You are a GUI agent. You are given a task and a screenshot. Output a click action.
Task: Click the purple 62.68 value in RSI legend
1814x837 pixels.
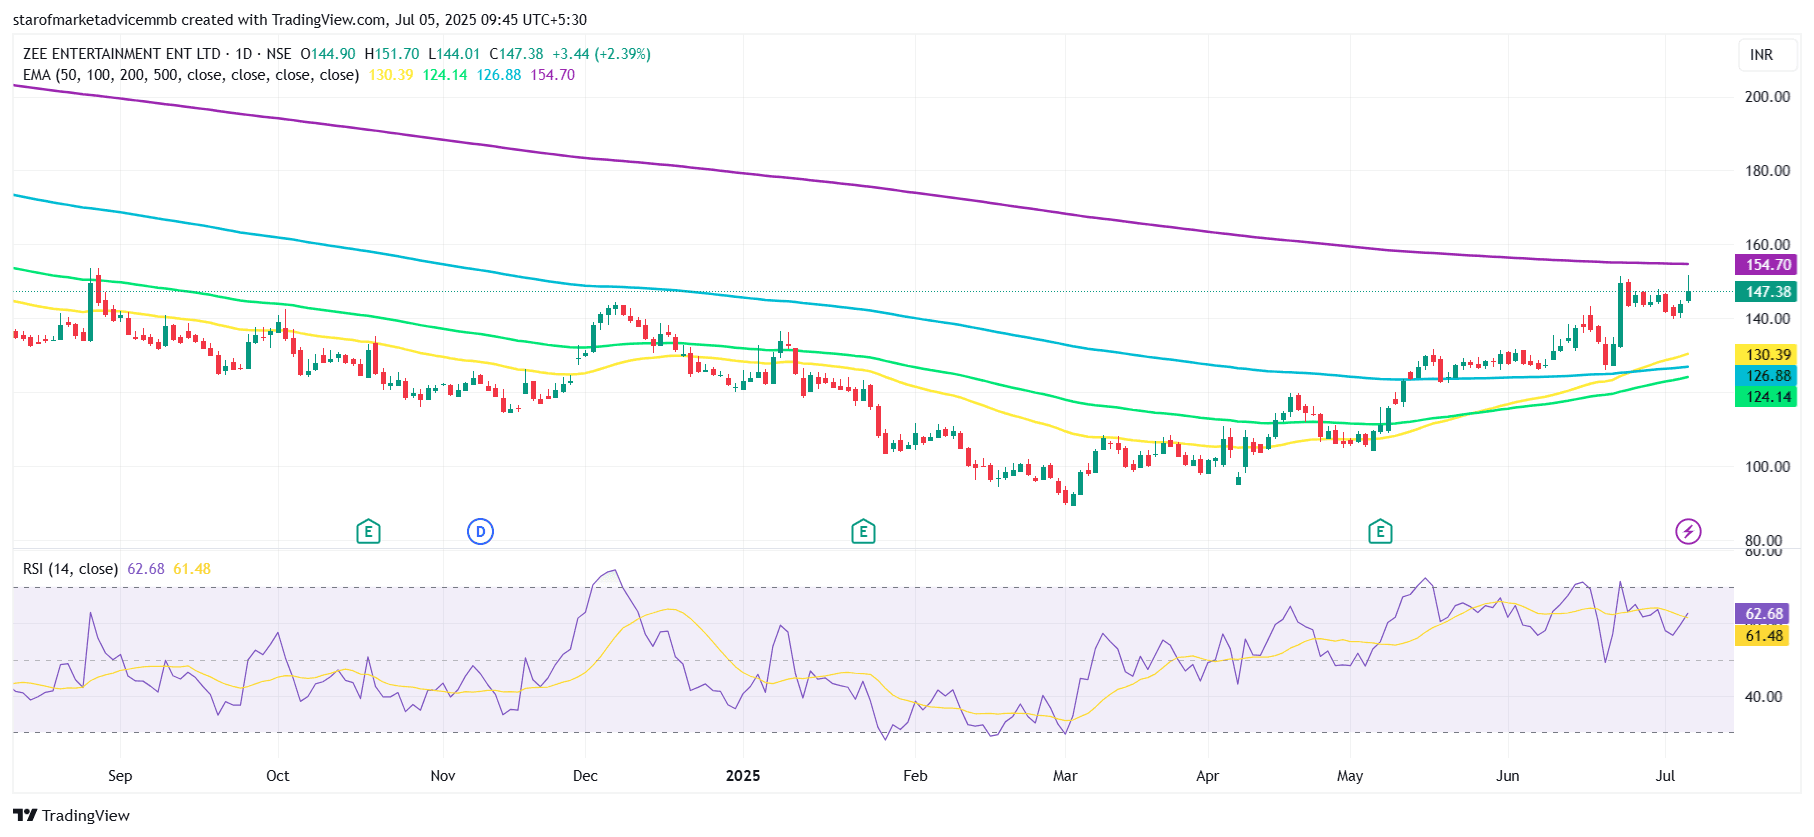coord(146,569)
